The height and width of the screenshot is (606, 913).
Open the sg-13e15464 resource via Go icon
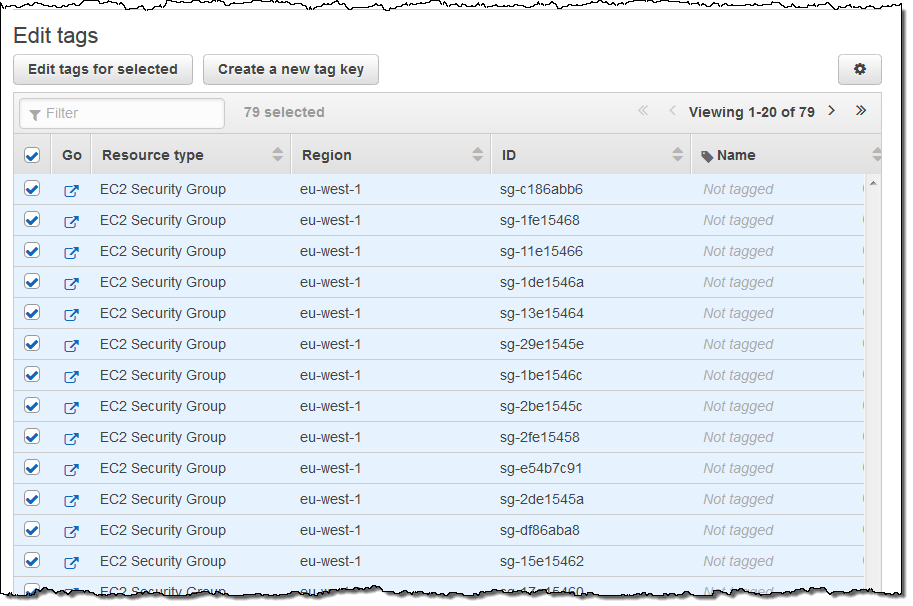(x=71, y=314)
